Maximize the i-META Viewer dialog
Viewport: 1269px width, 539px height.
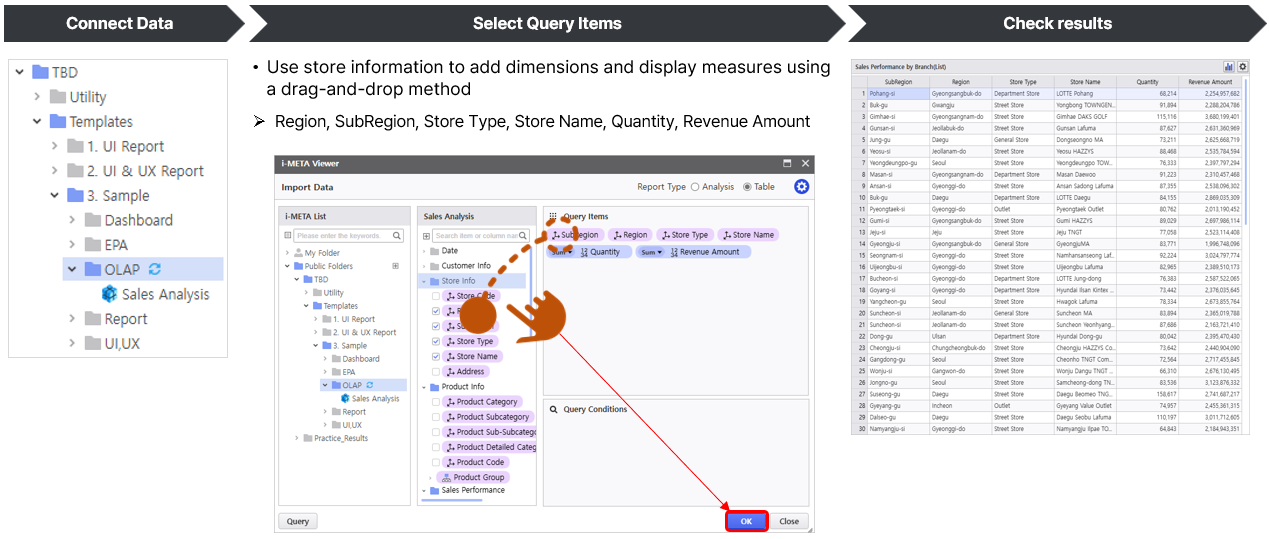click(x=787, y=163)
